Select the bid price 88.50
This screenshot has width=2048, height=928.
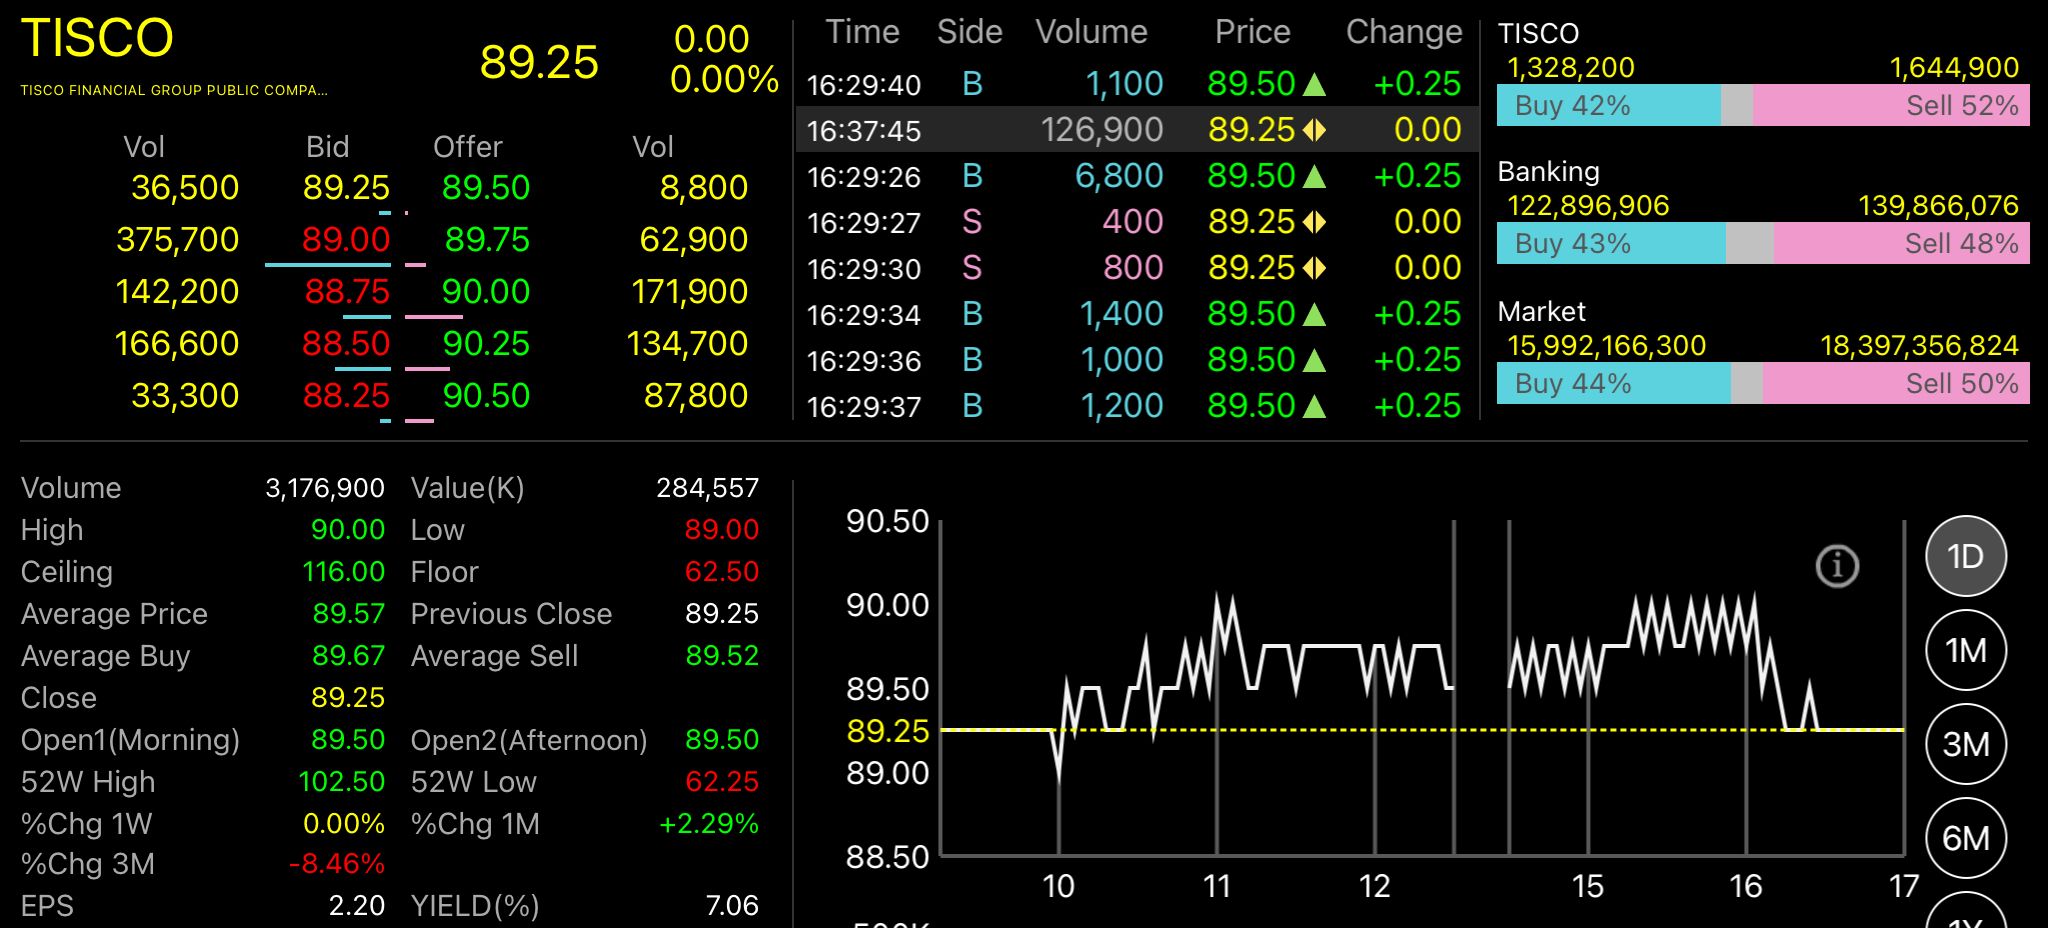pos(346,343)
